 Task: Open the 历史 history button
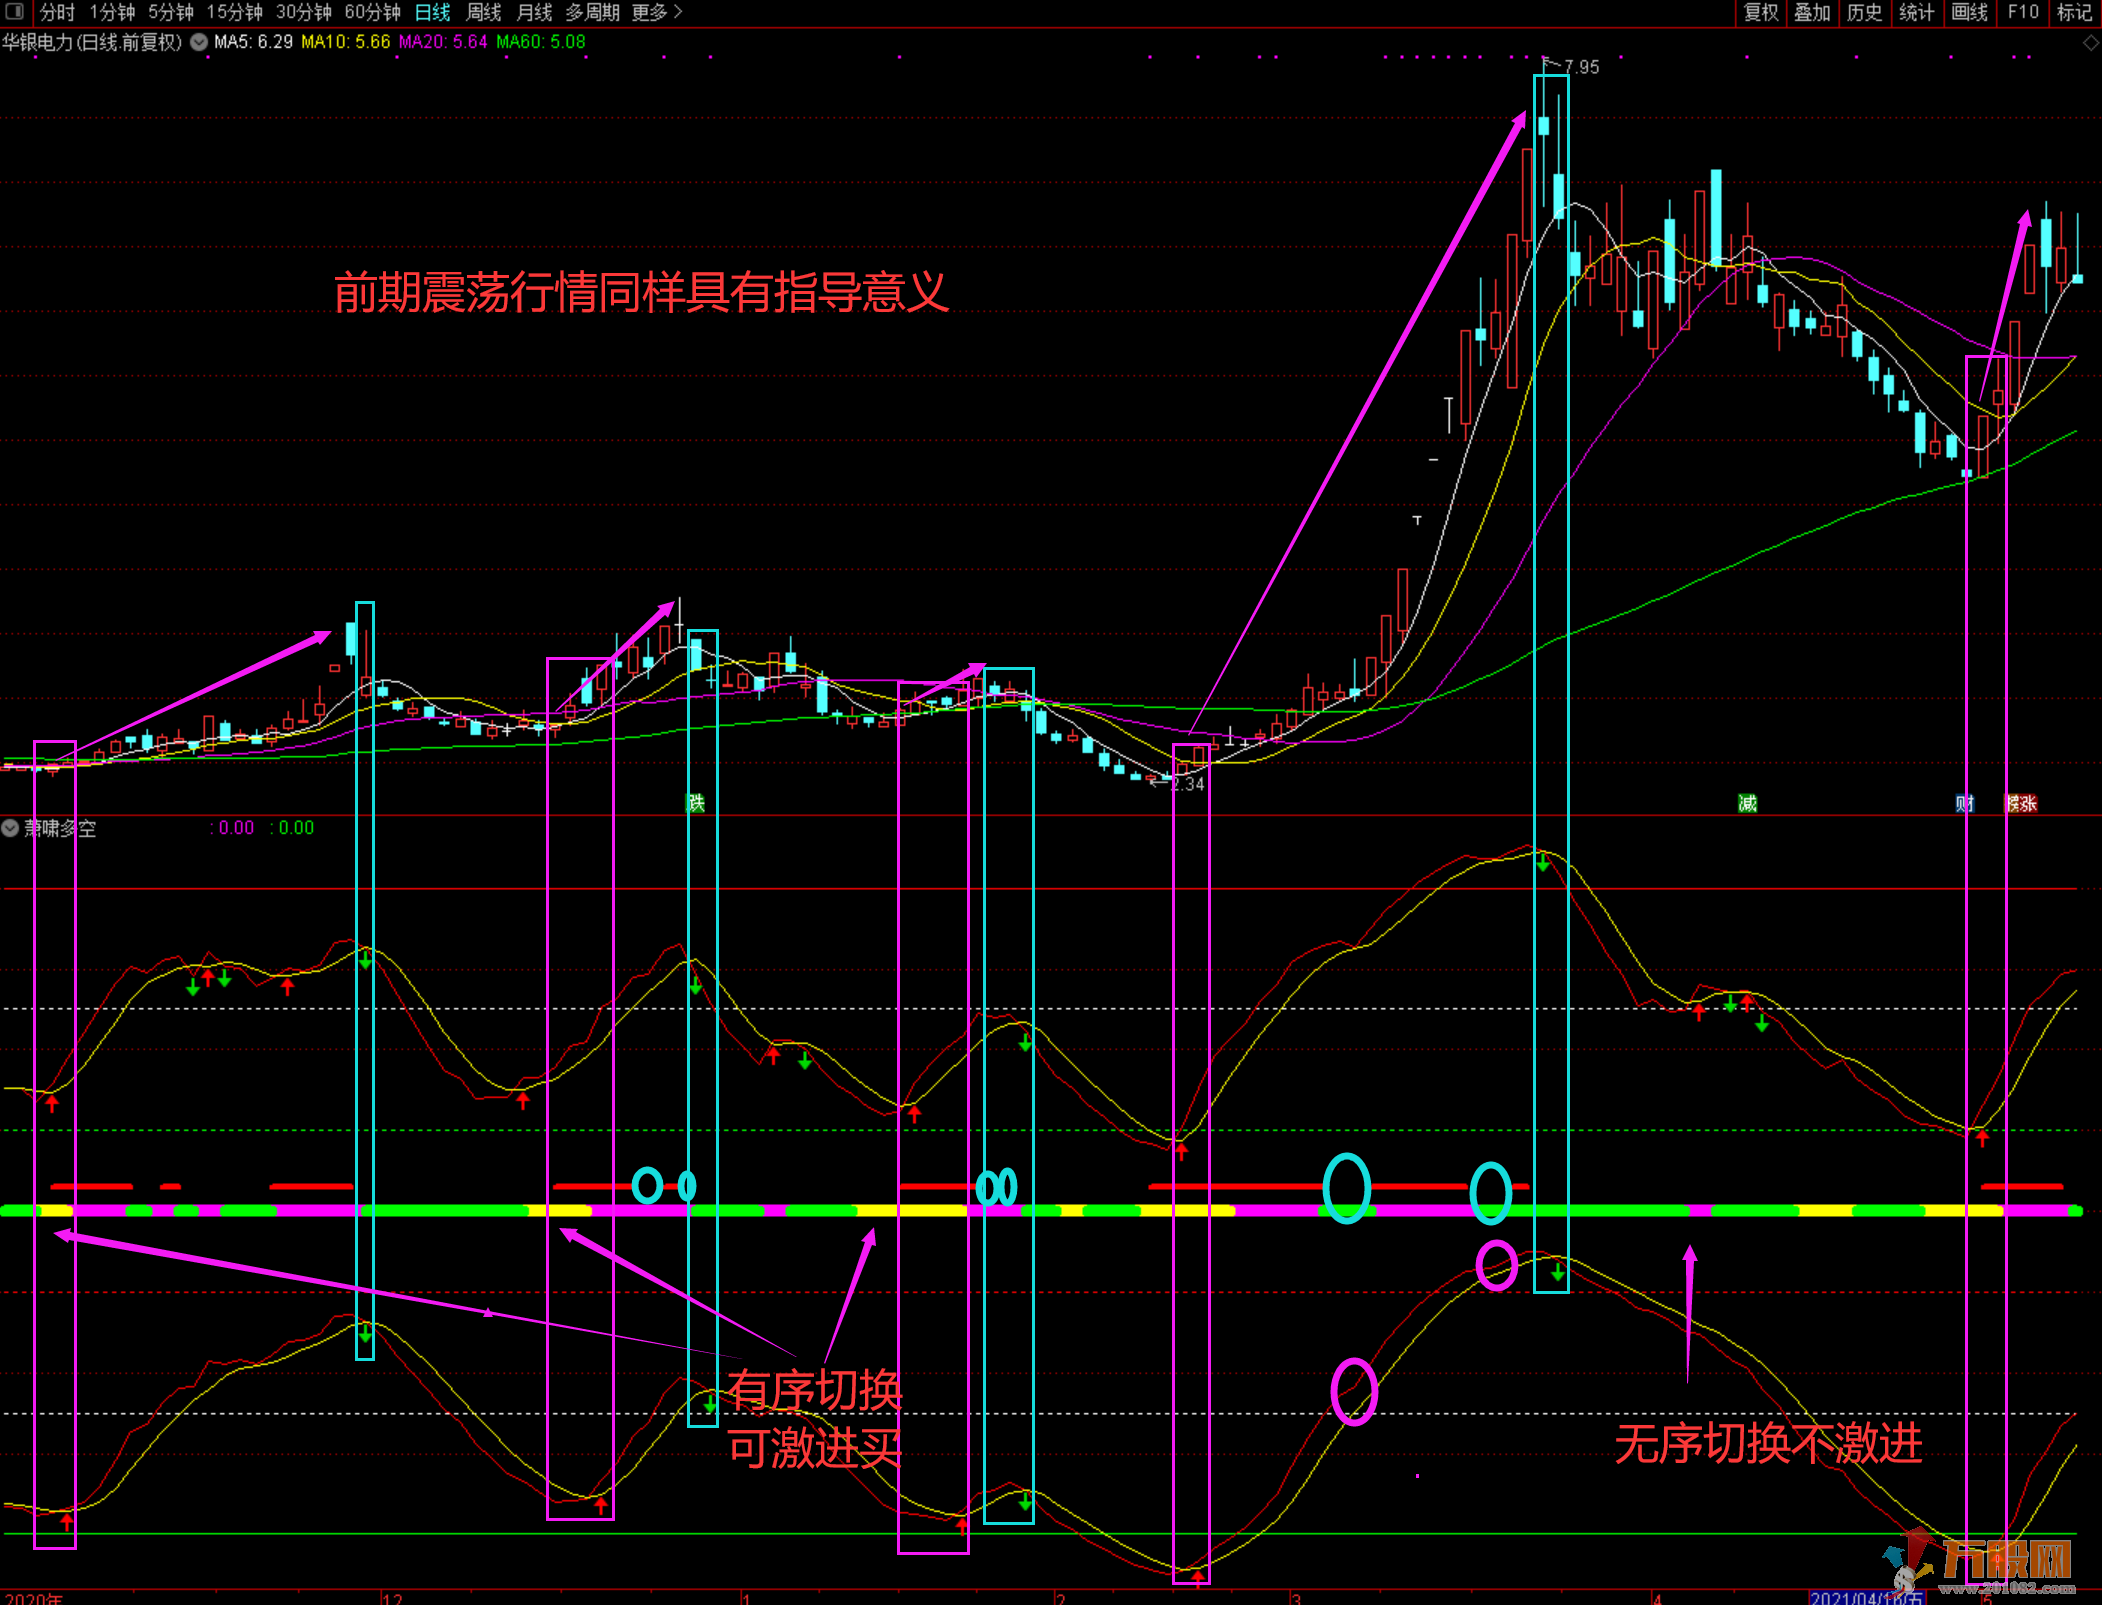pyautogui.click(x=1864, y=12)
